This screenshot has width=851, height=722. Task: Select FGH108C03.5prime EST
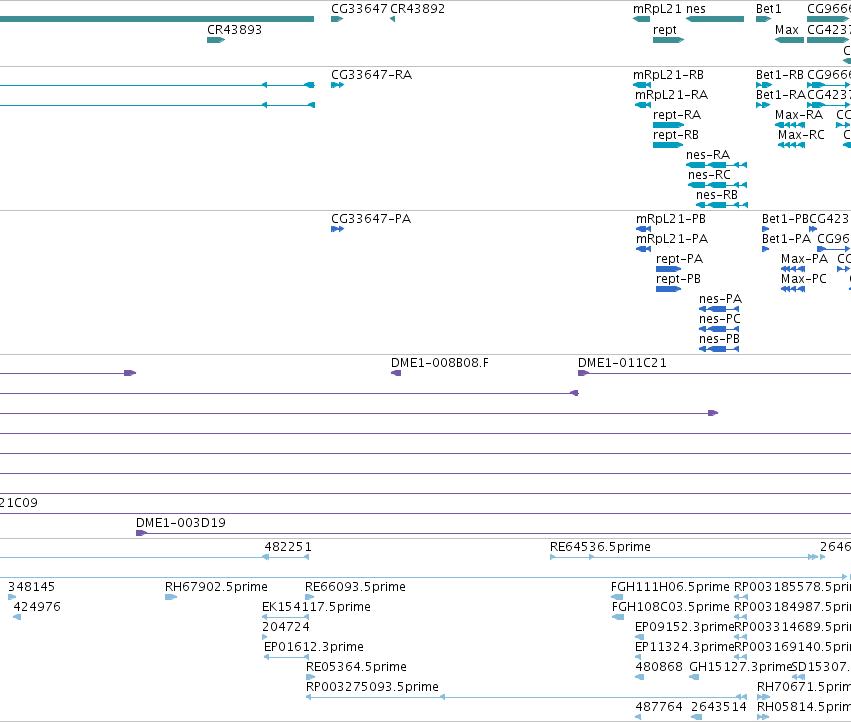[618, 617]
